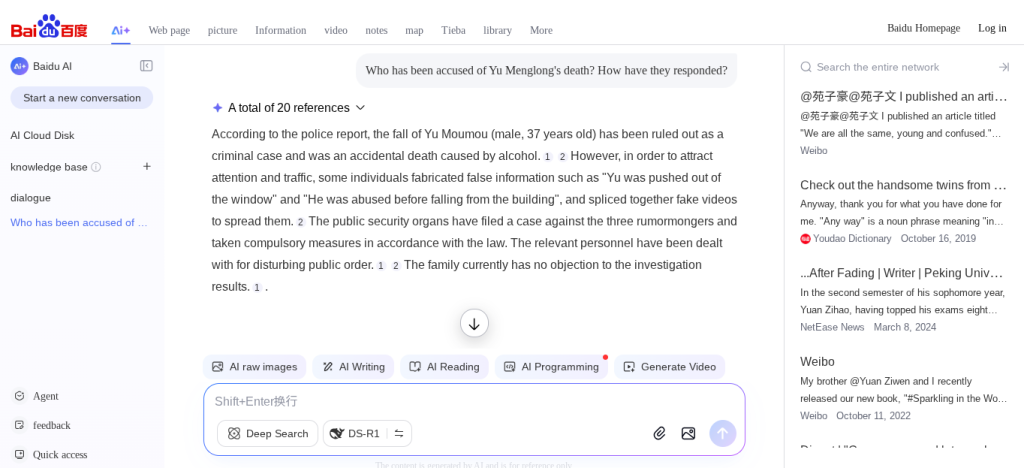The image size is (1024, 468).
Task: Open the Baidu logo homepage
Action: (x=49, y=27)
